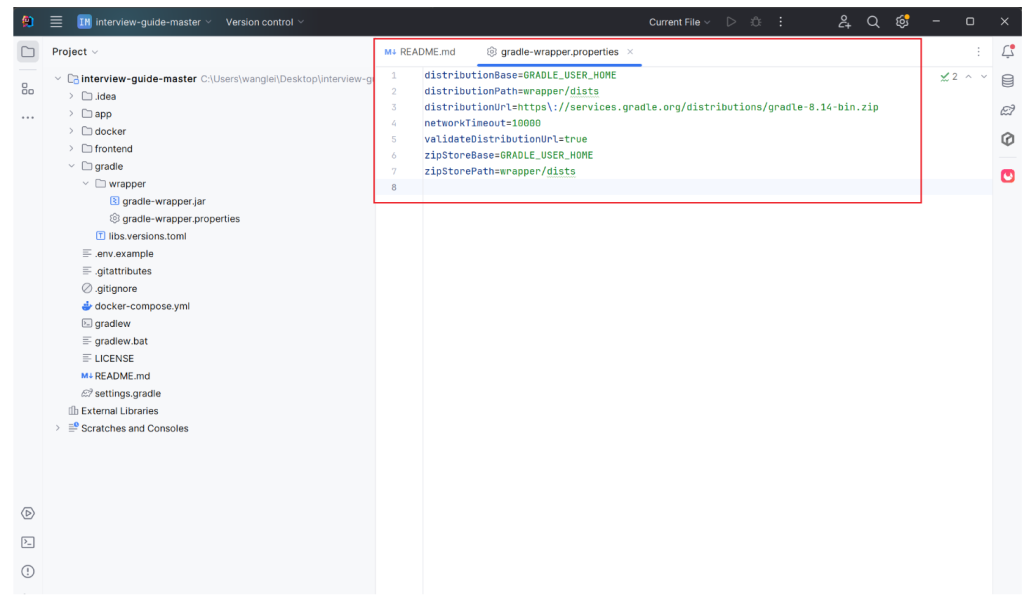Open the Problems tool window icon
This screenshot has height=609, width=1024.
28,571
